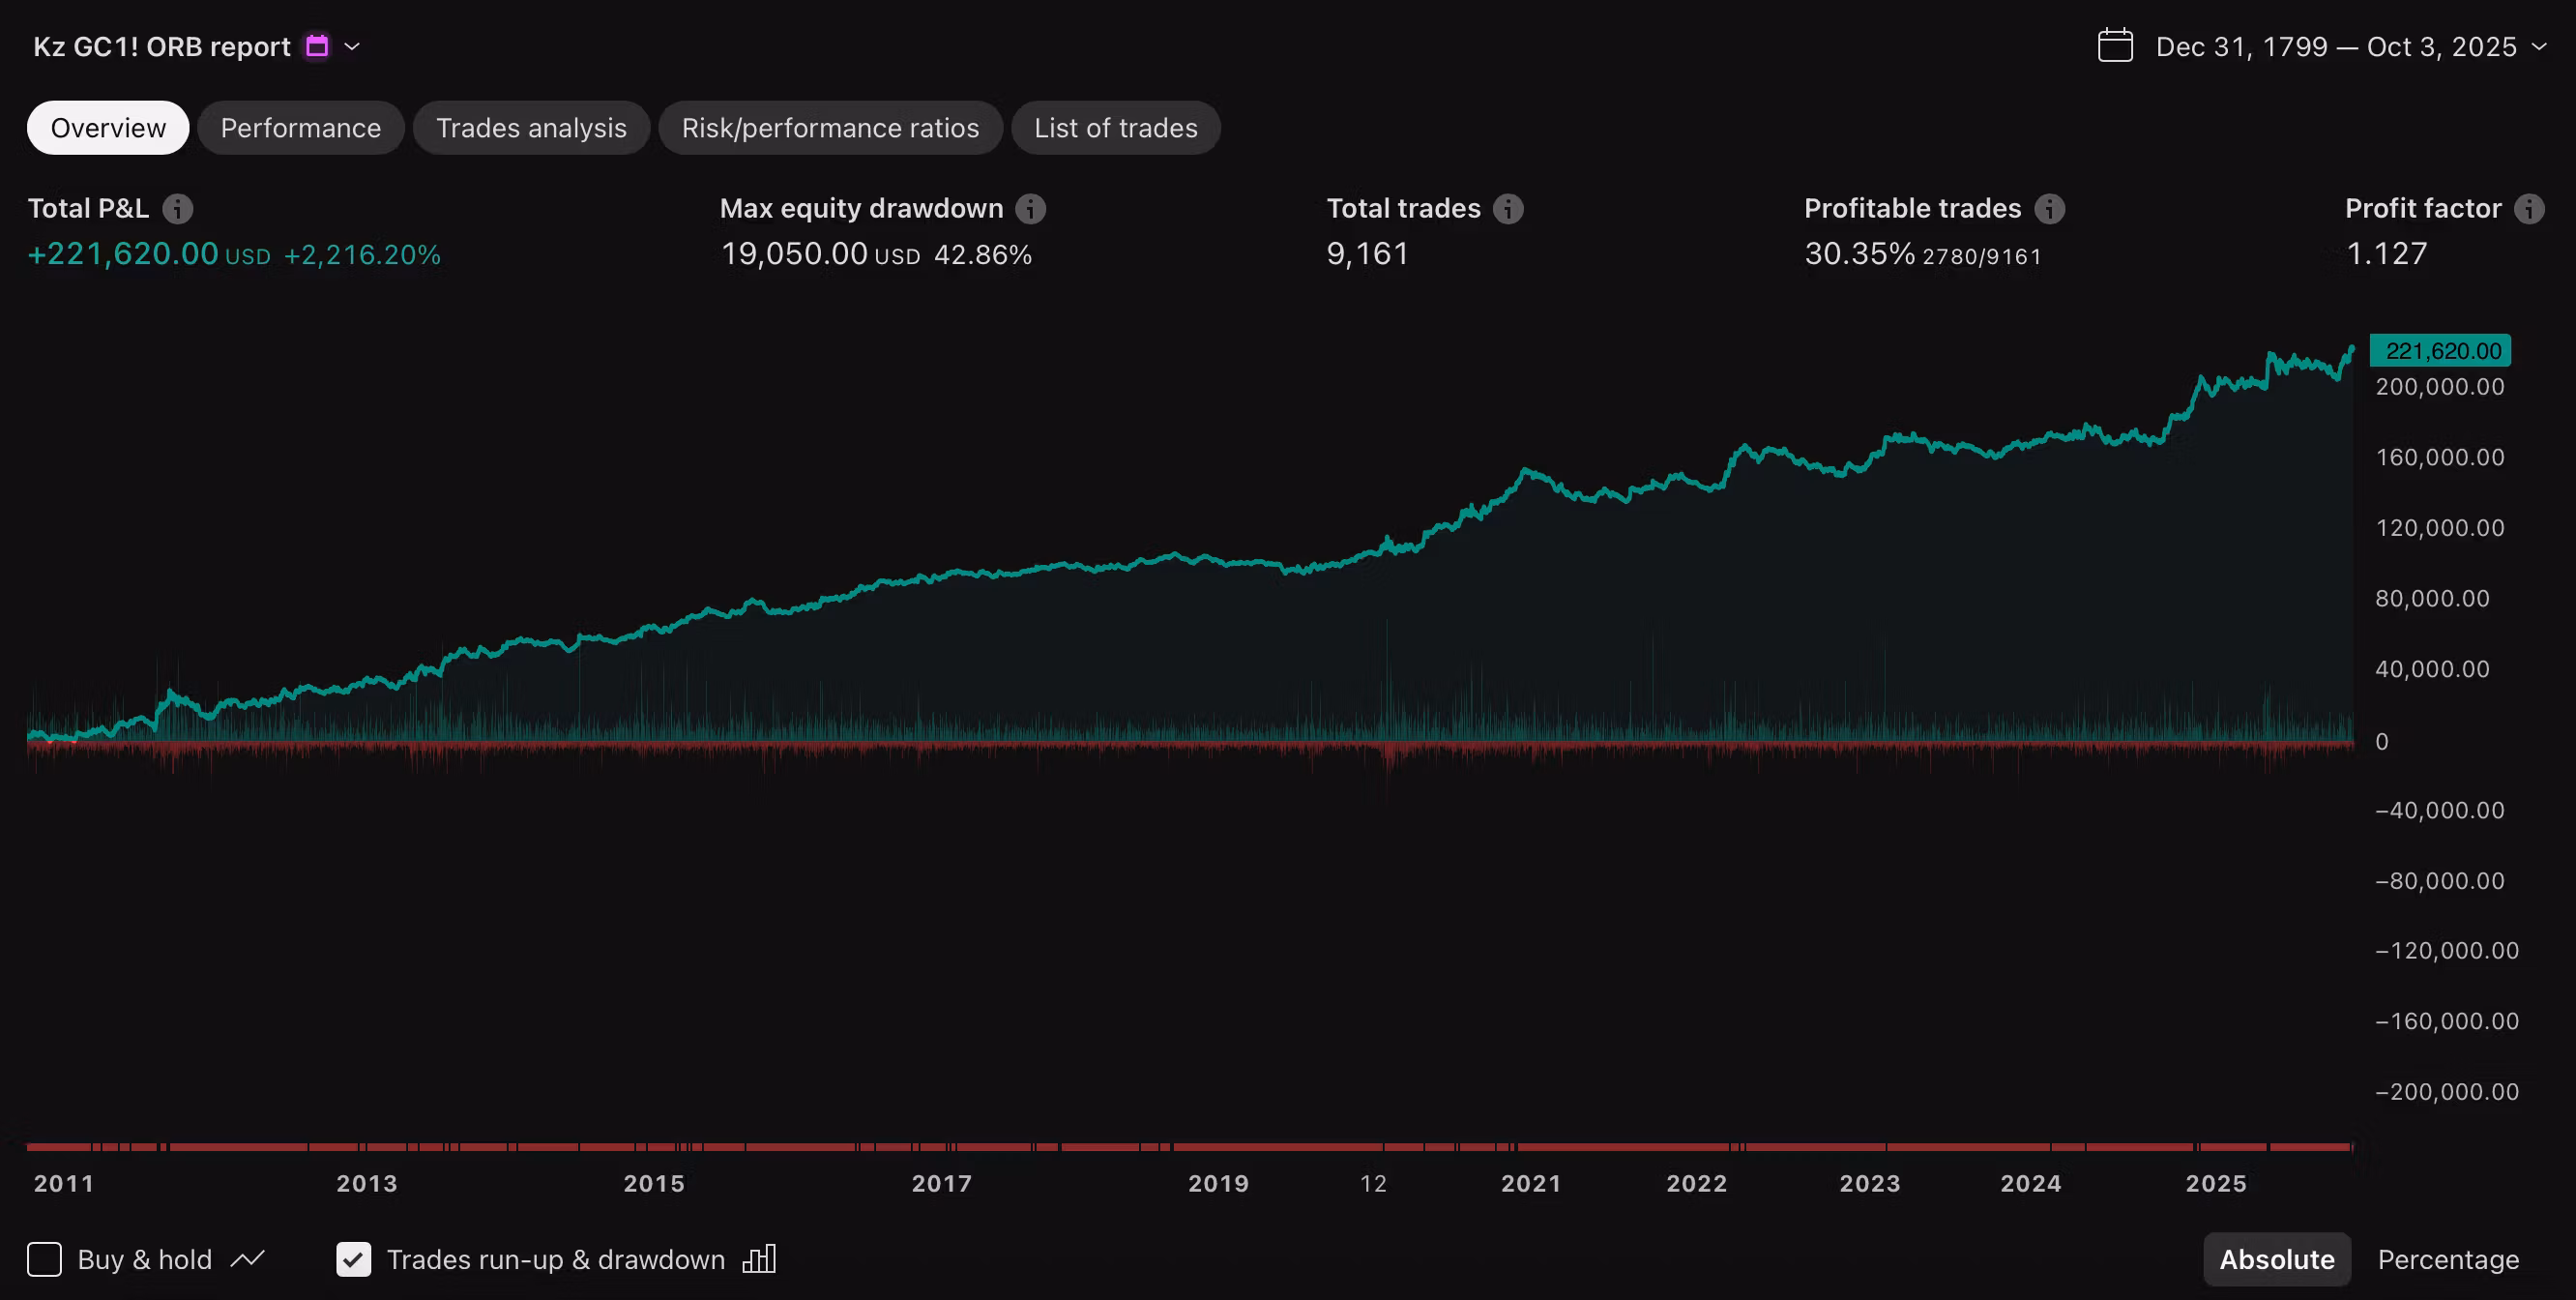Click the 2011 label on time axis
The height and width of the screenshot is (1300, 2576).
(x=64, y=1184)
